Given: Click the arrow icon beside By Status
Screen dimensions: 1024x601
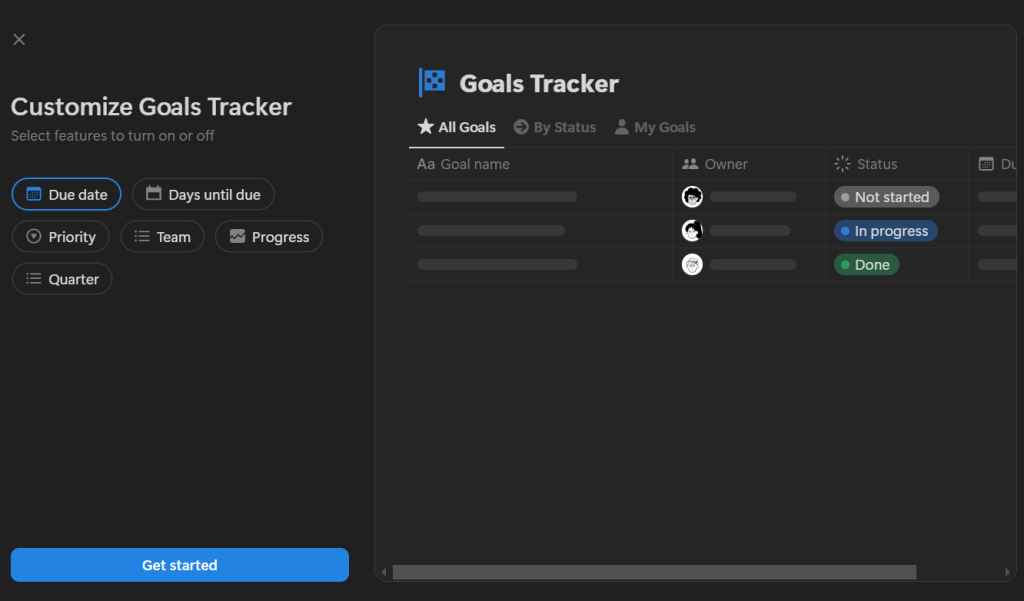Looking at the screenshot, I should click(x=521, y=127).
